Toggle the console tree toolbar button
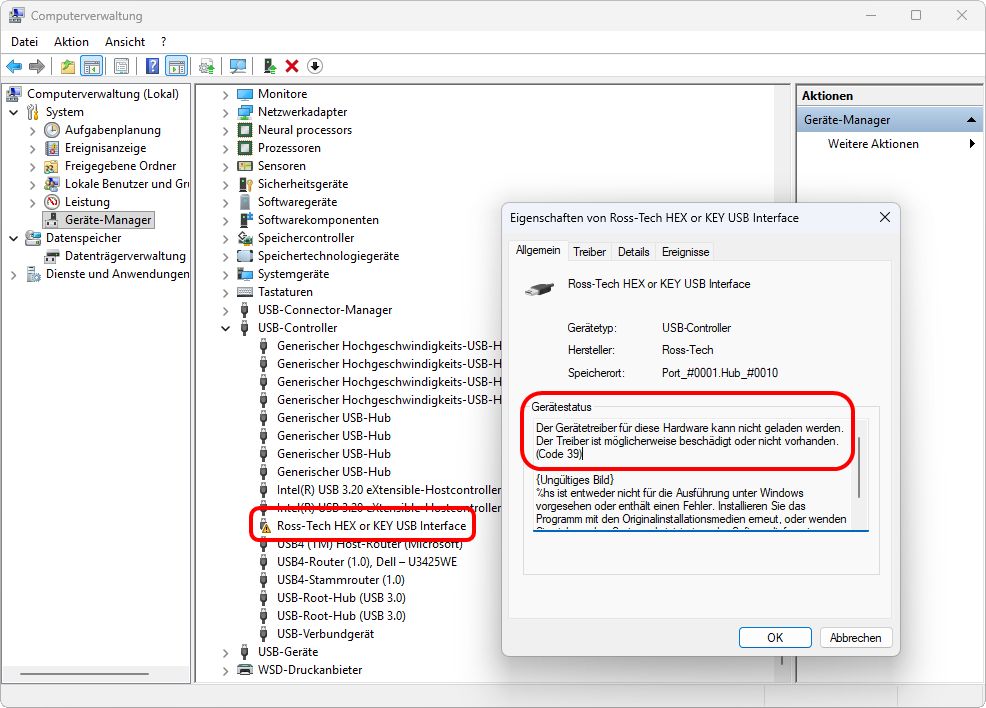This screenshot has width=986, height=708. point(92,66)
